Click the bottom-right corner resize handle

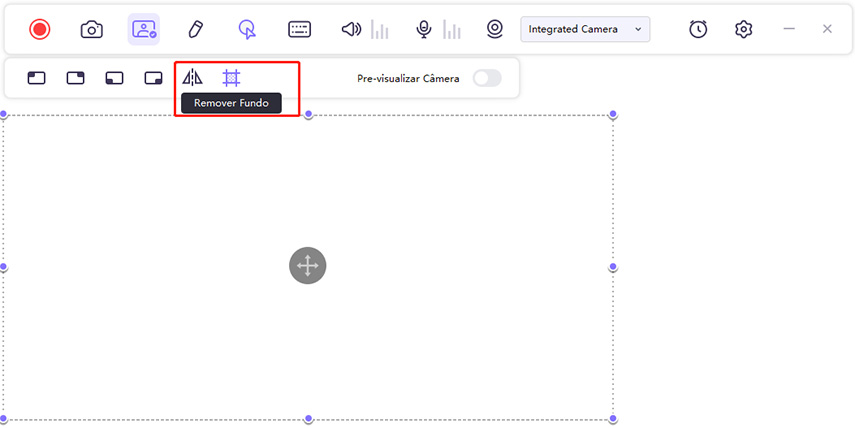[613, 419]
